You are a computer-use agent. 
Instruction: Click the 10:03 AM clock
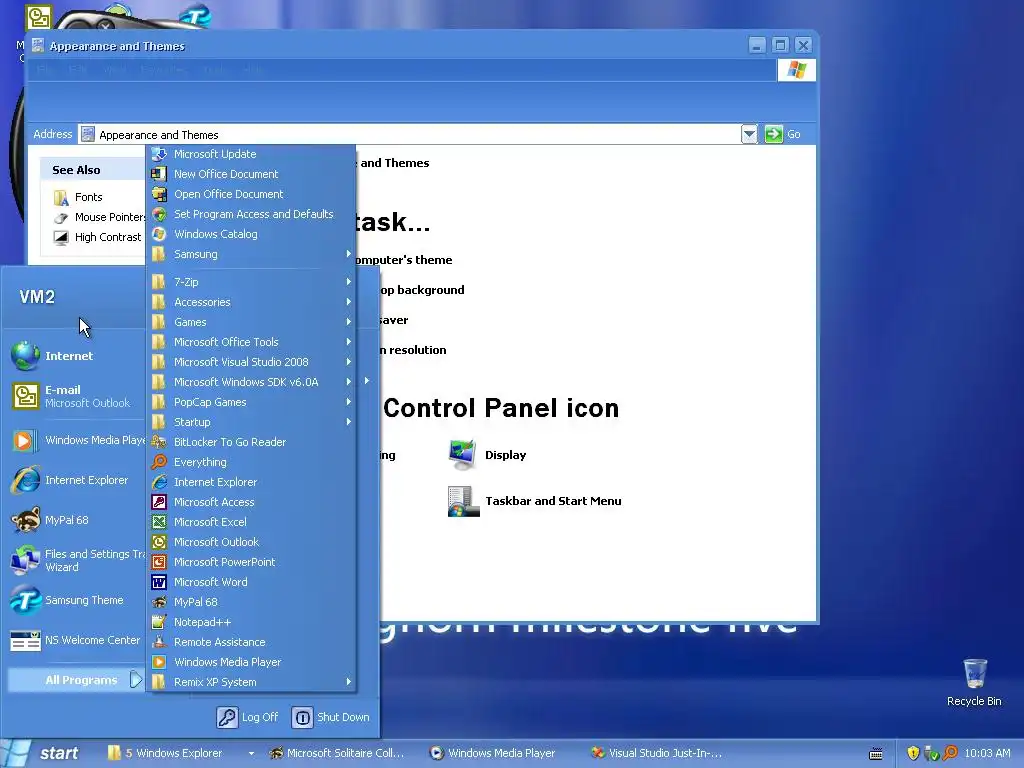pos(987,753)
